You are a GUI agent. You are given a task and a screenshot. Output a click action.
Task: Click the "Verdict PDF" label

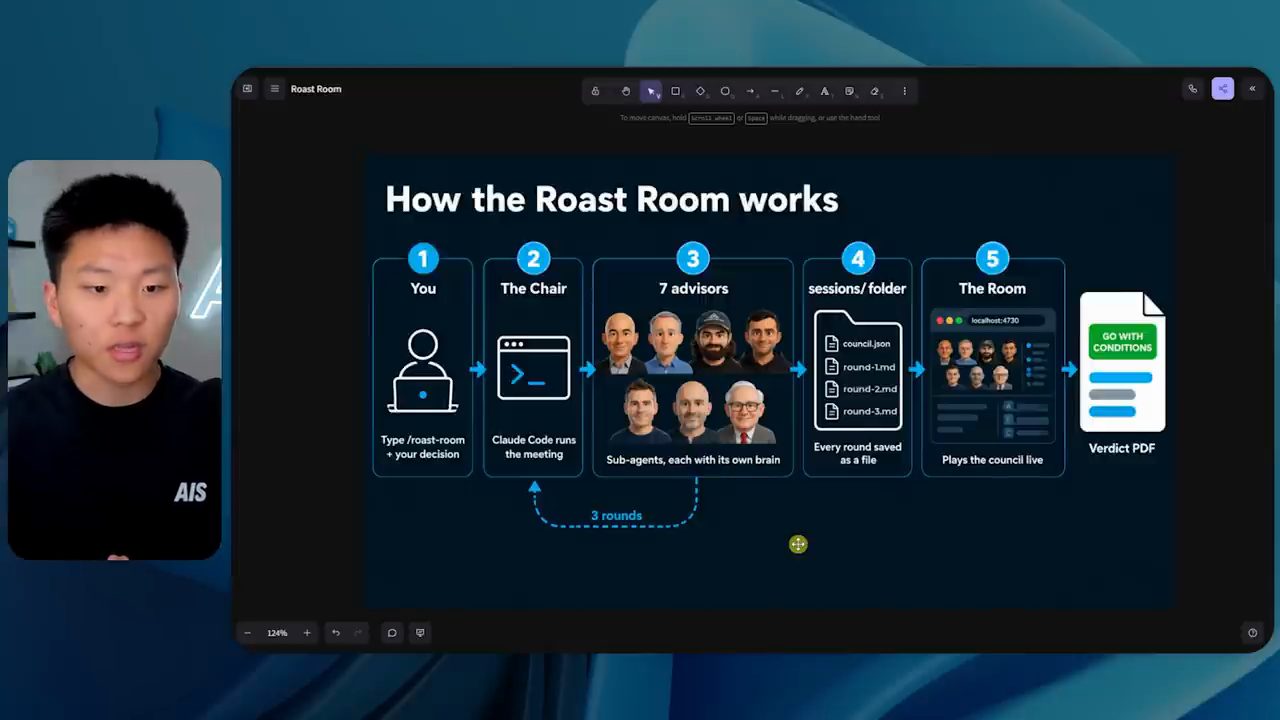[1122, 448]
